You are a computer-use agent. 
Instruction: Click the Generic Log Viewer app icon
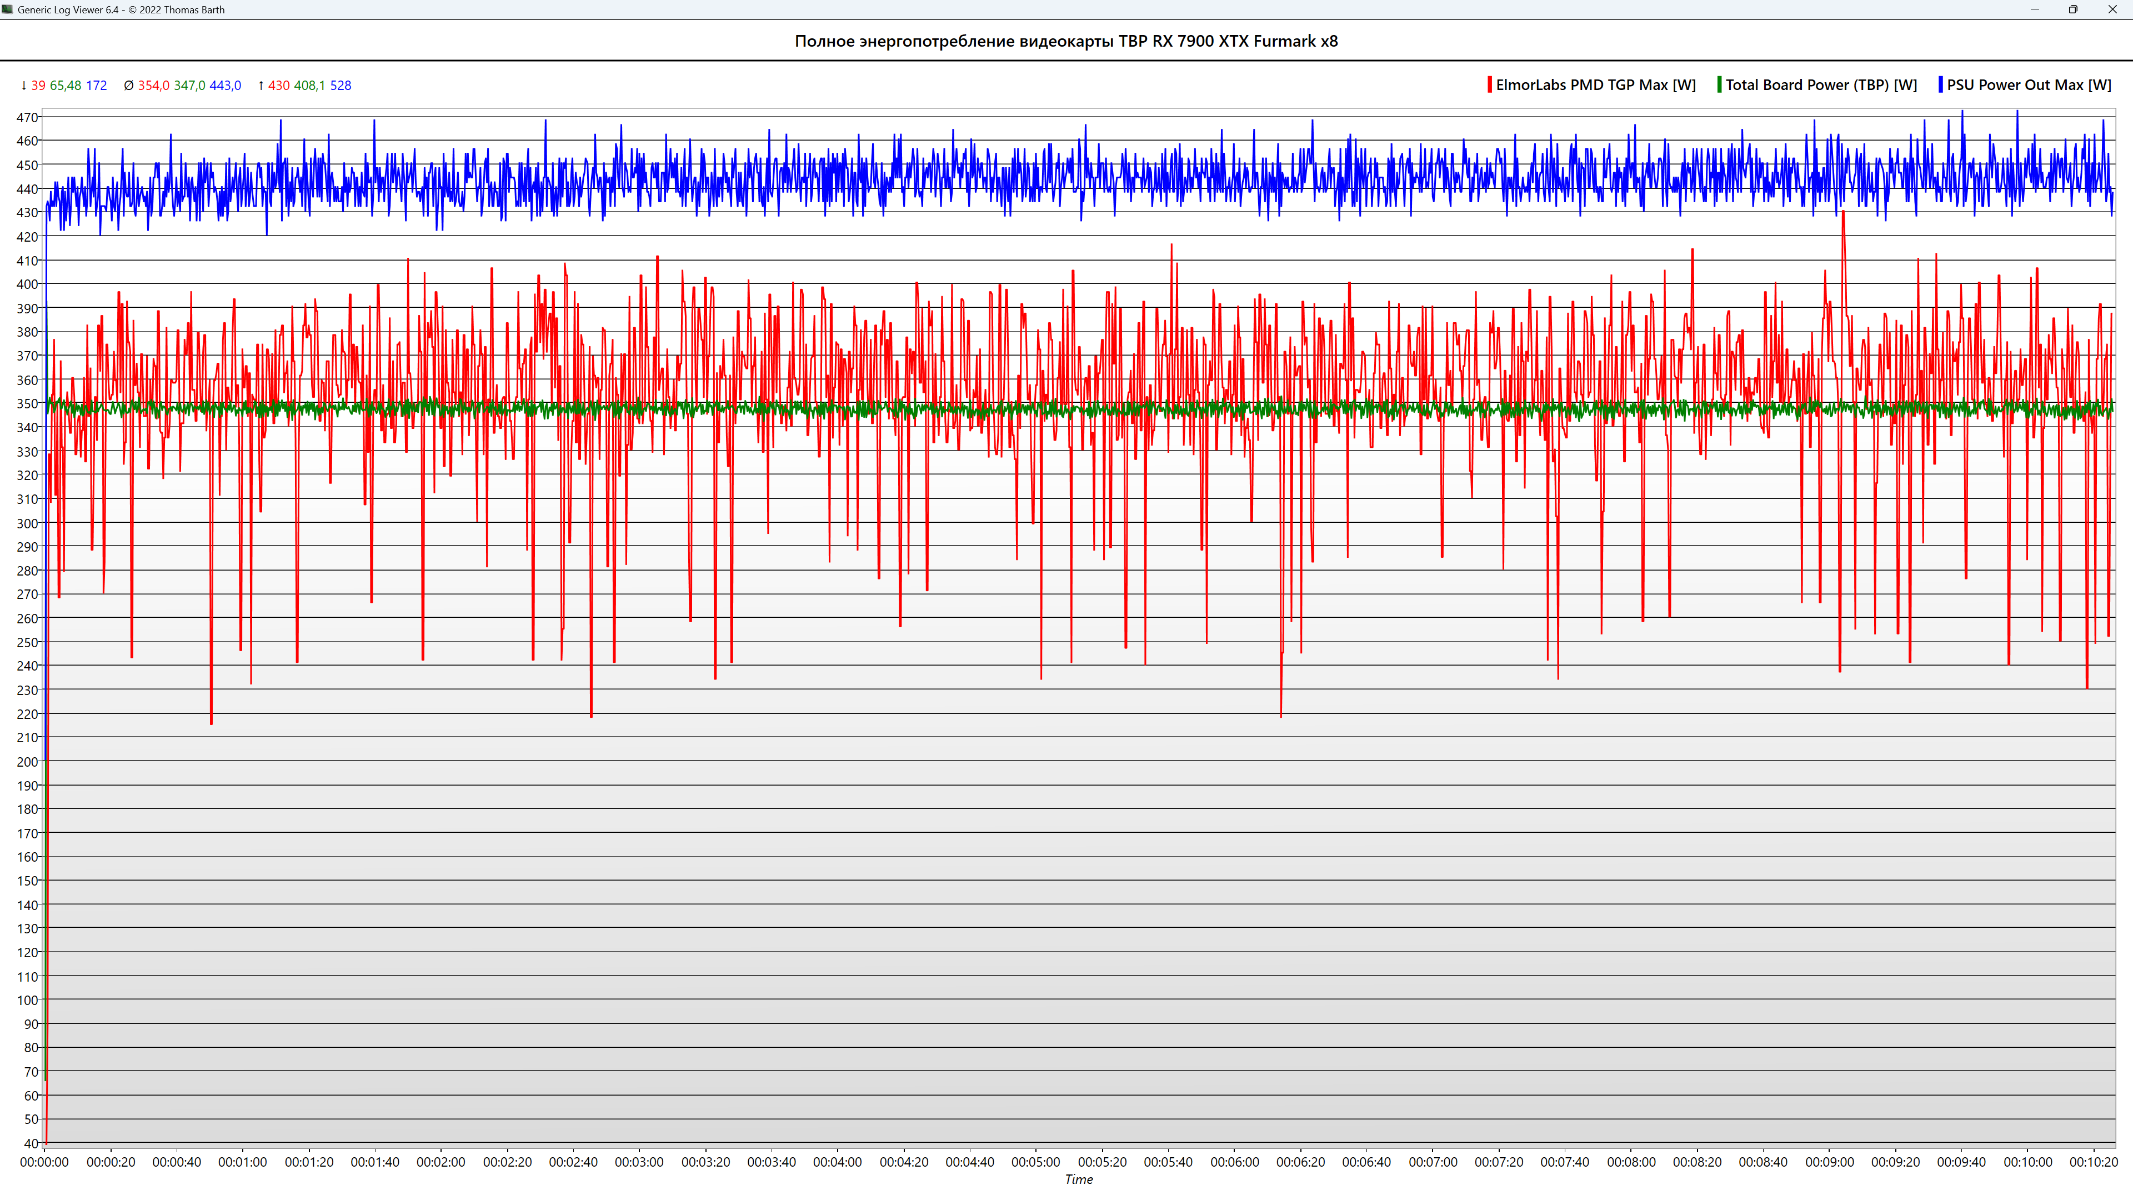[x=8, y=9]
